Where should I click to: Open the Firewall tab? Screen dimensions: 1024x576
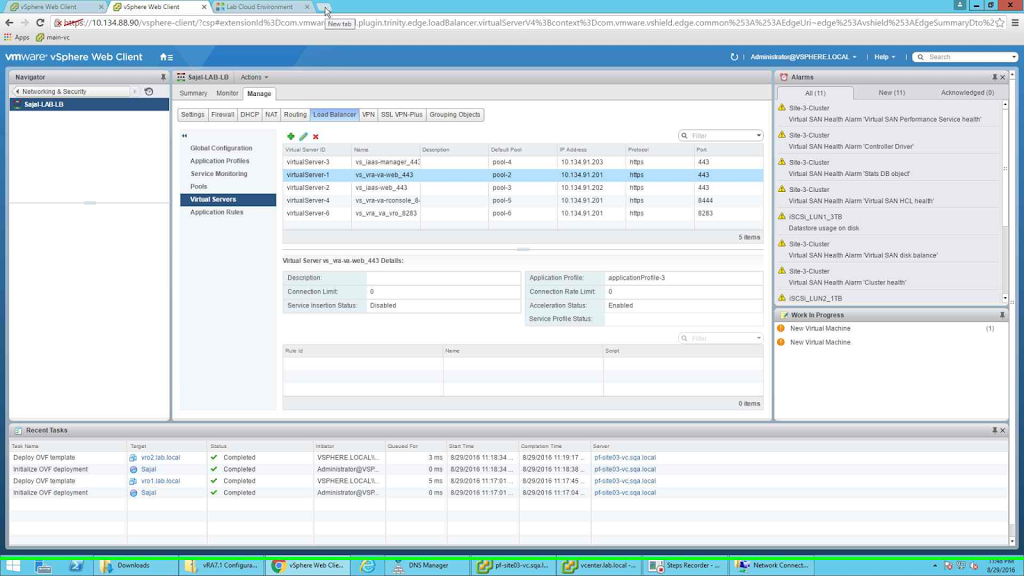[x=223, y=114]
